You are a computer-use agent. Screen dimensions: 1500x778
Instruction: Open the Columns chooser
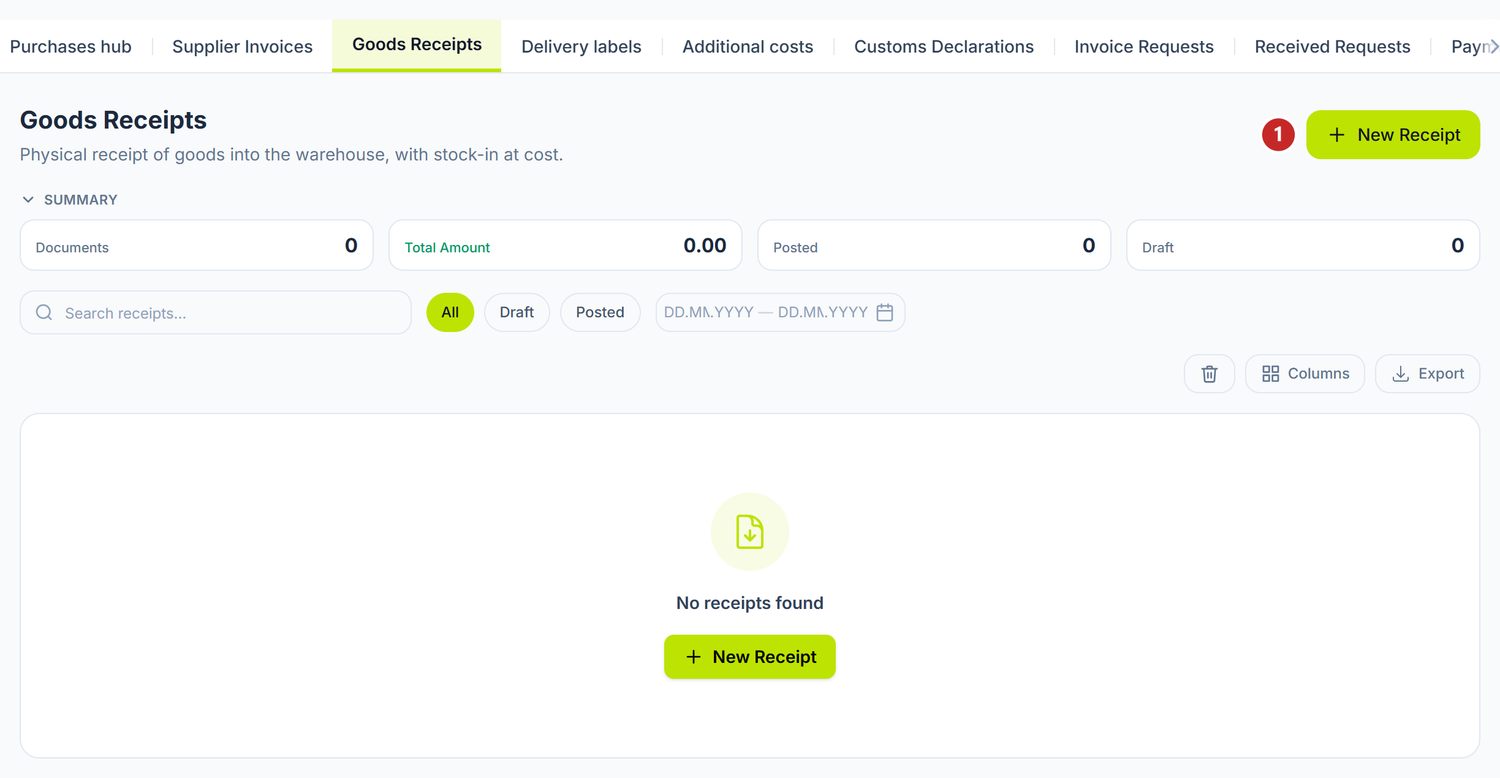[1305, 374]
